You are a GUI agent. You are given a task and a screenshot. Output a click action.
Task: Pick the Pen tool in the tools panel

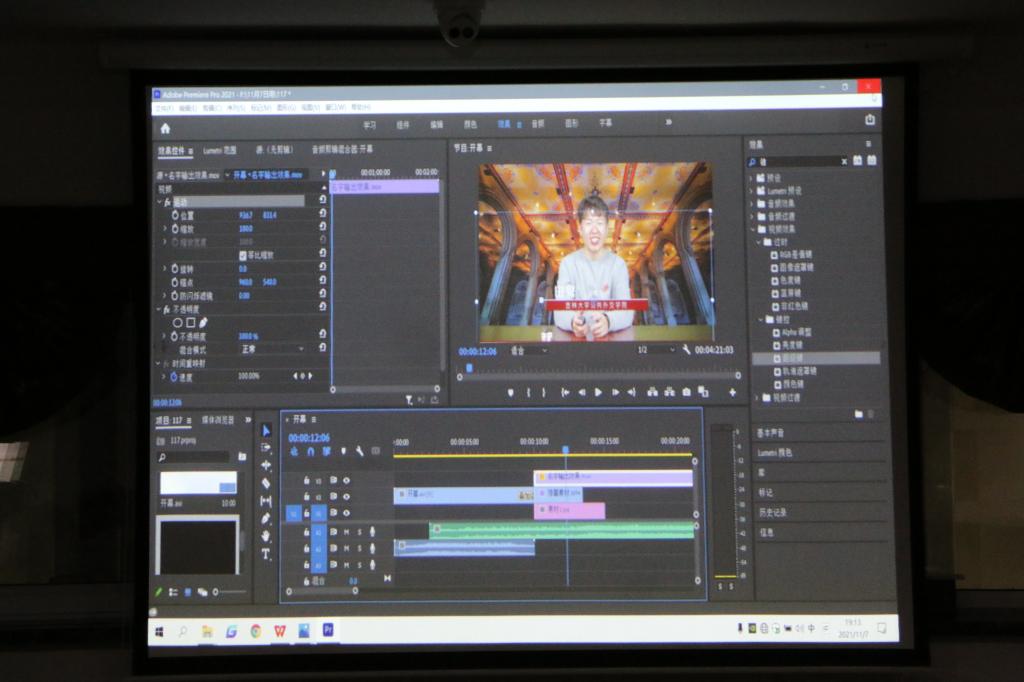[x=266, y=519]
